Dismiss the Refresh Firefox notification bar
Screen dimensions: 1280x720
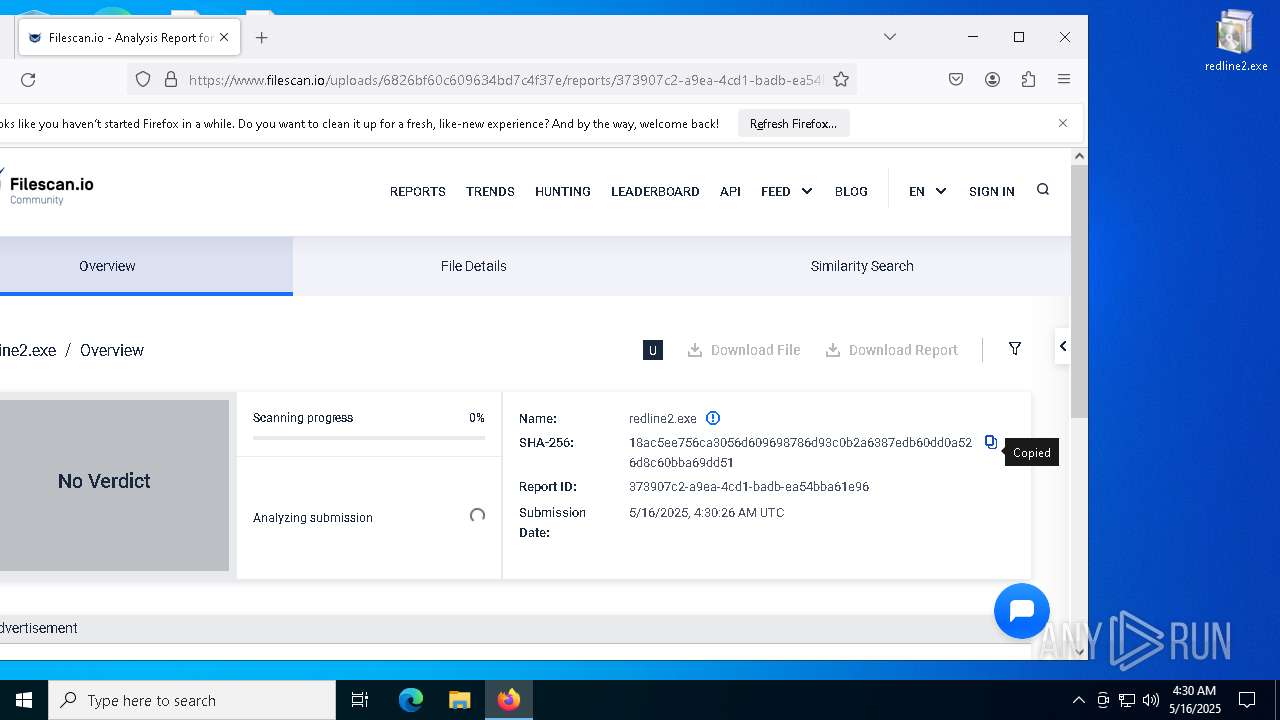pyautogui.click(x=1063, y=123)
